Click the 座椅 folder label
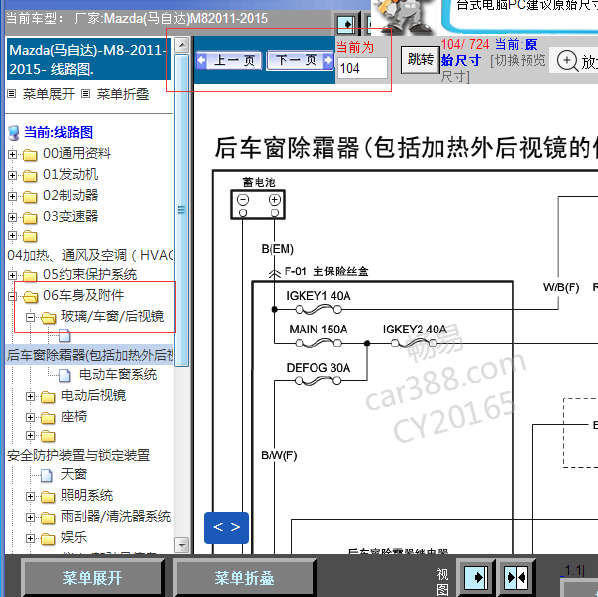Viewport: 598px width, 597px height. point(74,417)
